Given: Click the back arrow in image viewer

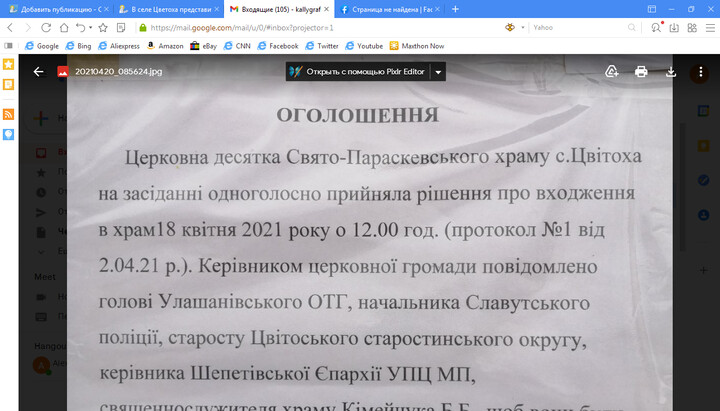Looking at the screenshot, I should point(39,72).
